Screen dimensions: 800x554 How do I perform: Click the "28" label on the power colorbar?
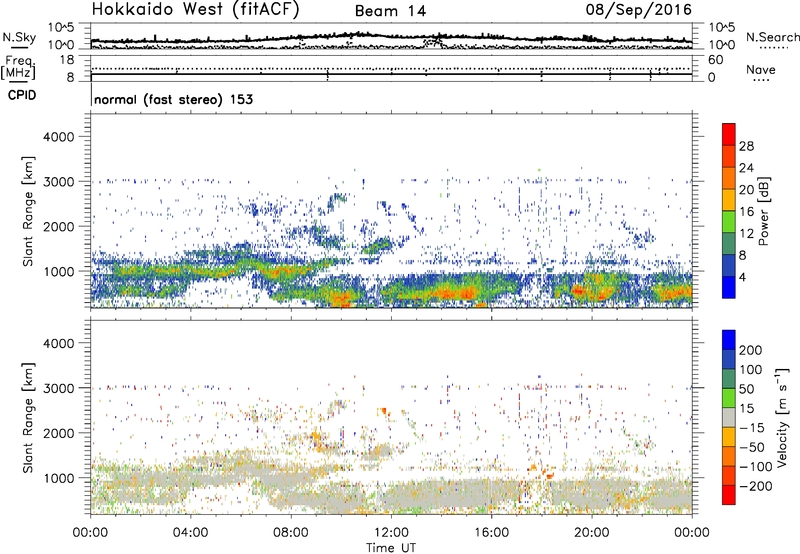pyautogui.click(x=746, y=146)
